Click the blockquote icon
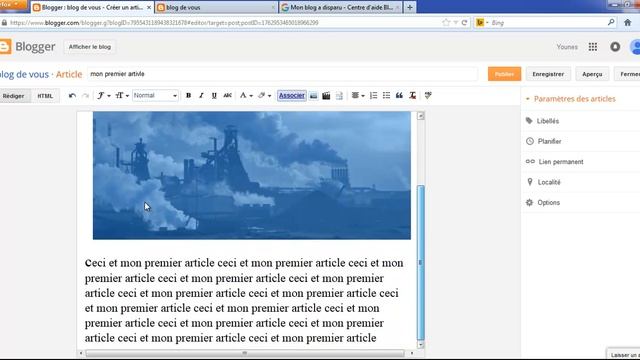This screenshot has width=640, height=360. tap(399, 96)
